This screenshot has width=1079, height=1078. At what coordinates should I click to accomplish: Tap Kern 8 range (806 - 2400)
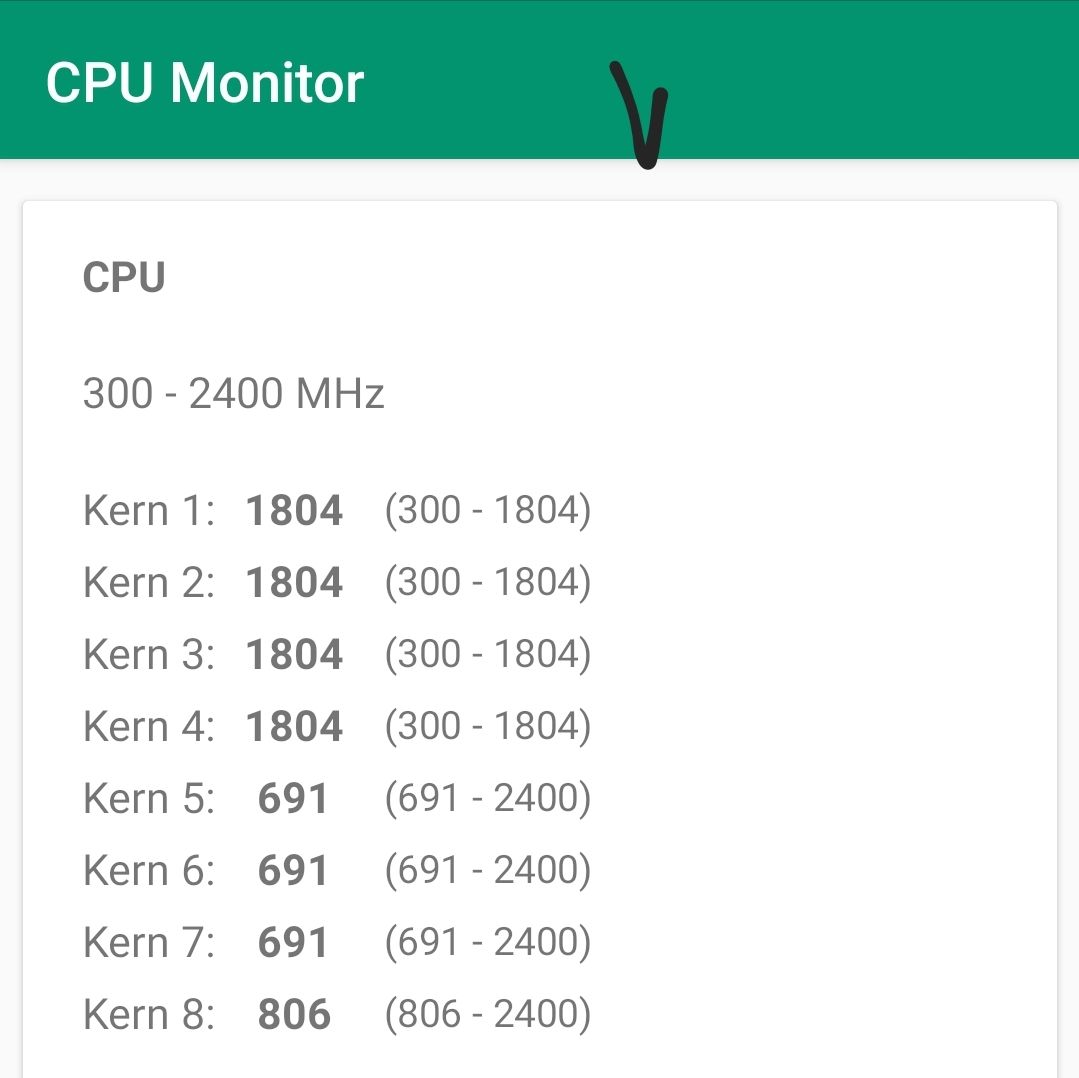pyautogui.click(x=488, y=1015)
